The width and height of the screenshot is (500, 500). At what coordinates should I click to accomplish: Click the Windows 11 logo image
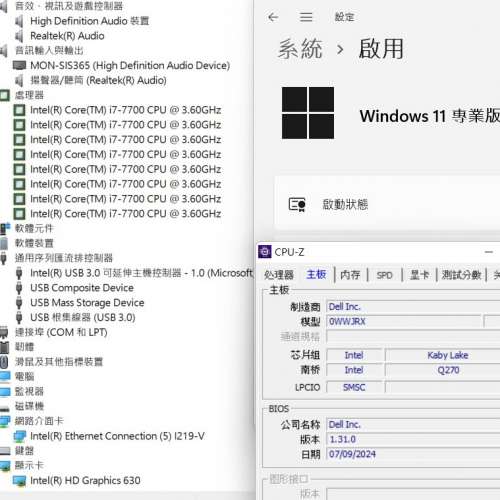pyautogui.click(x=308, y=113)
